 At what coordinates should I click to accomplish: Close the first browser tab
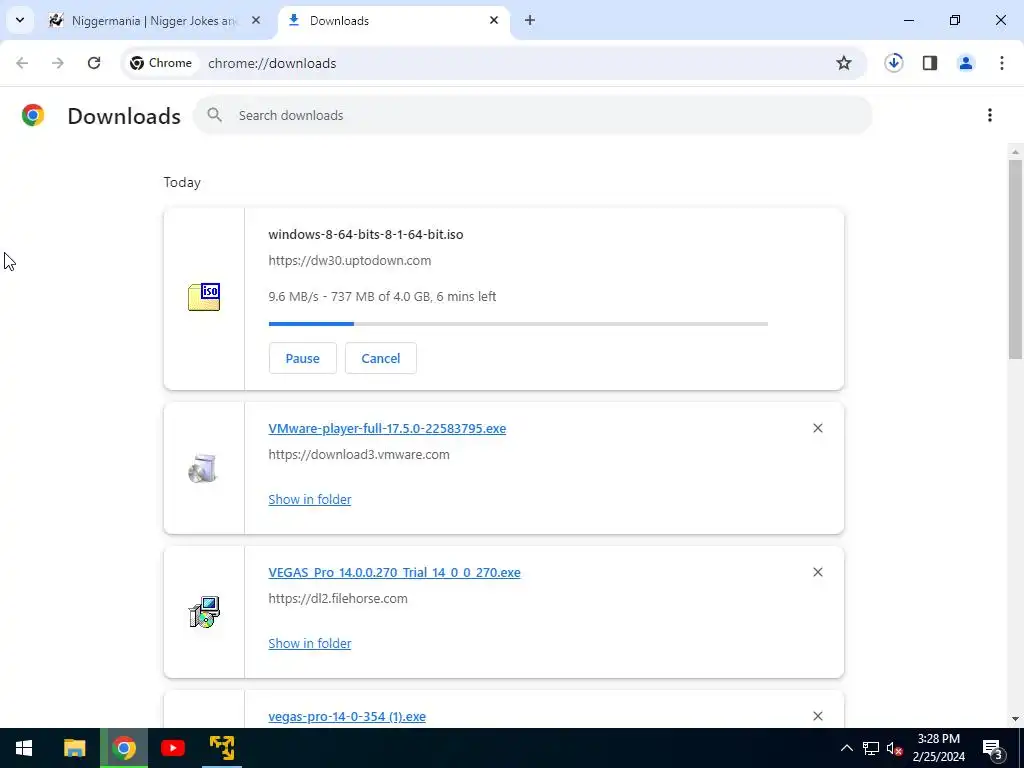click(256, 20)
